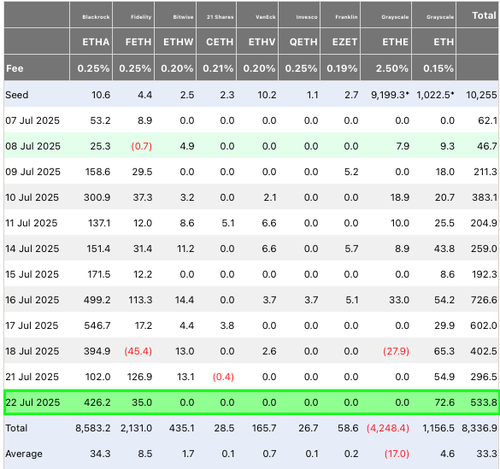Select the 43.8 ETH value on 14 Jul
The image size is (500, 469).
[444, 249]
